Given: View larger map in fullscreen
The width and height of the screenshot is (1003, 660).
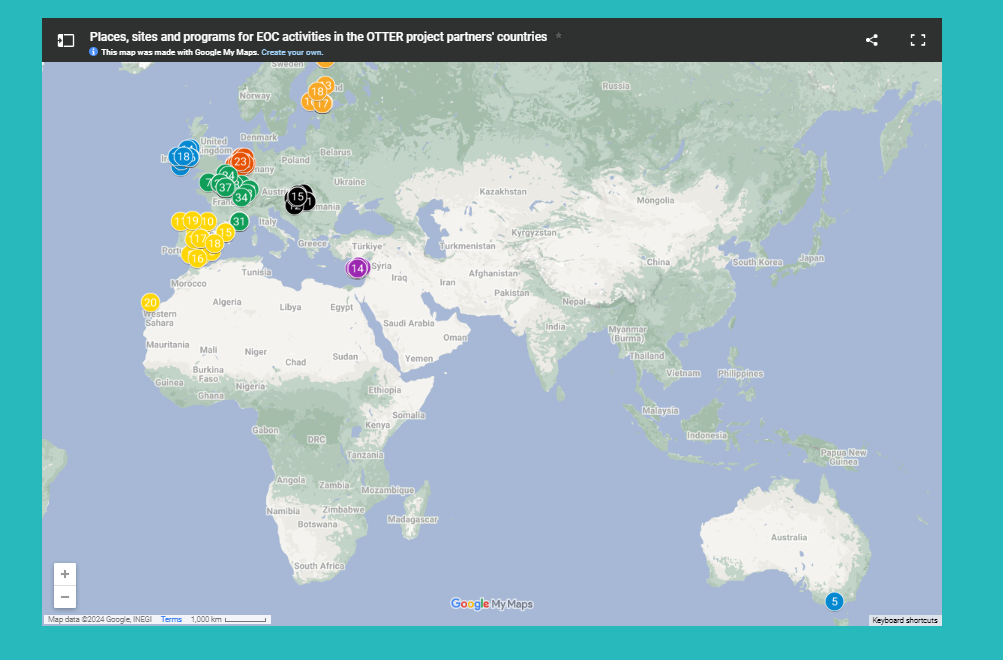Looking at the screenshot, I should pyautogui.click(x=917, y=40).
